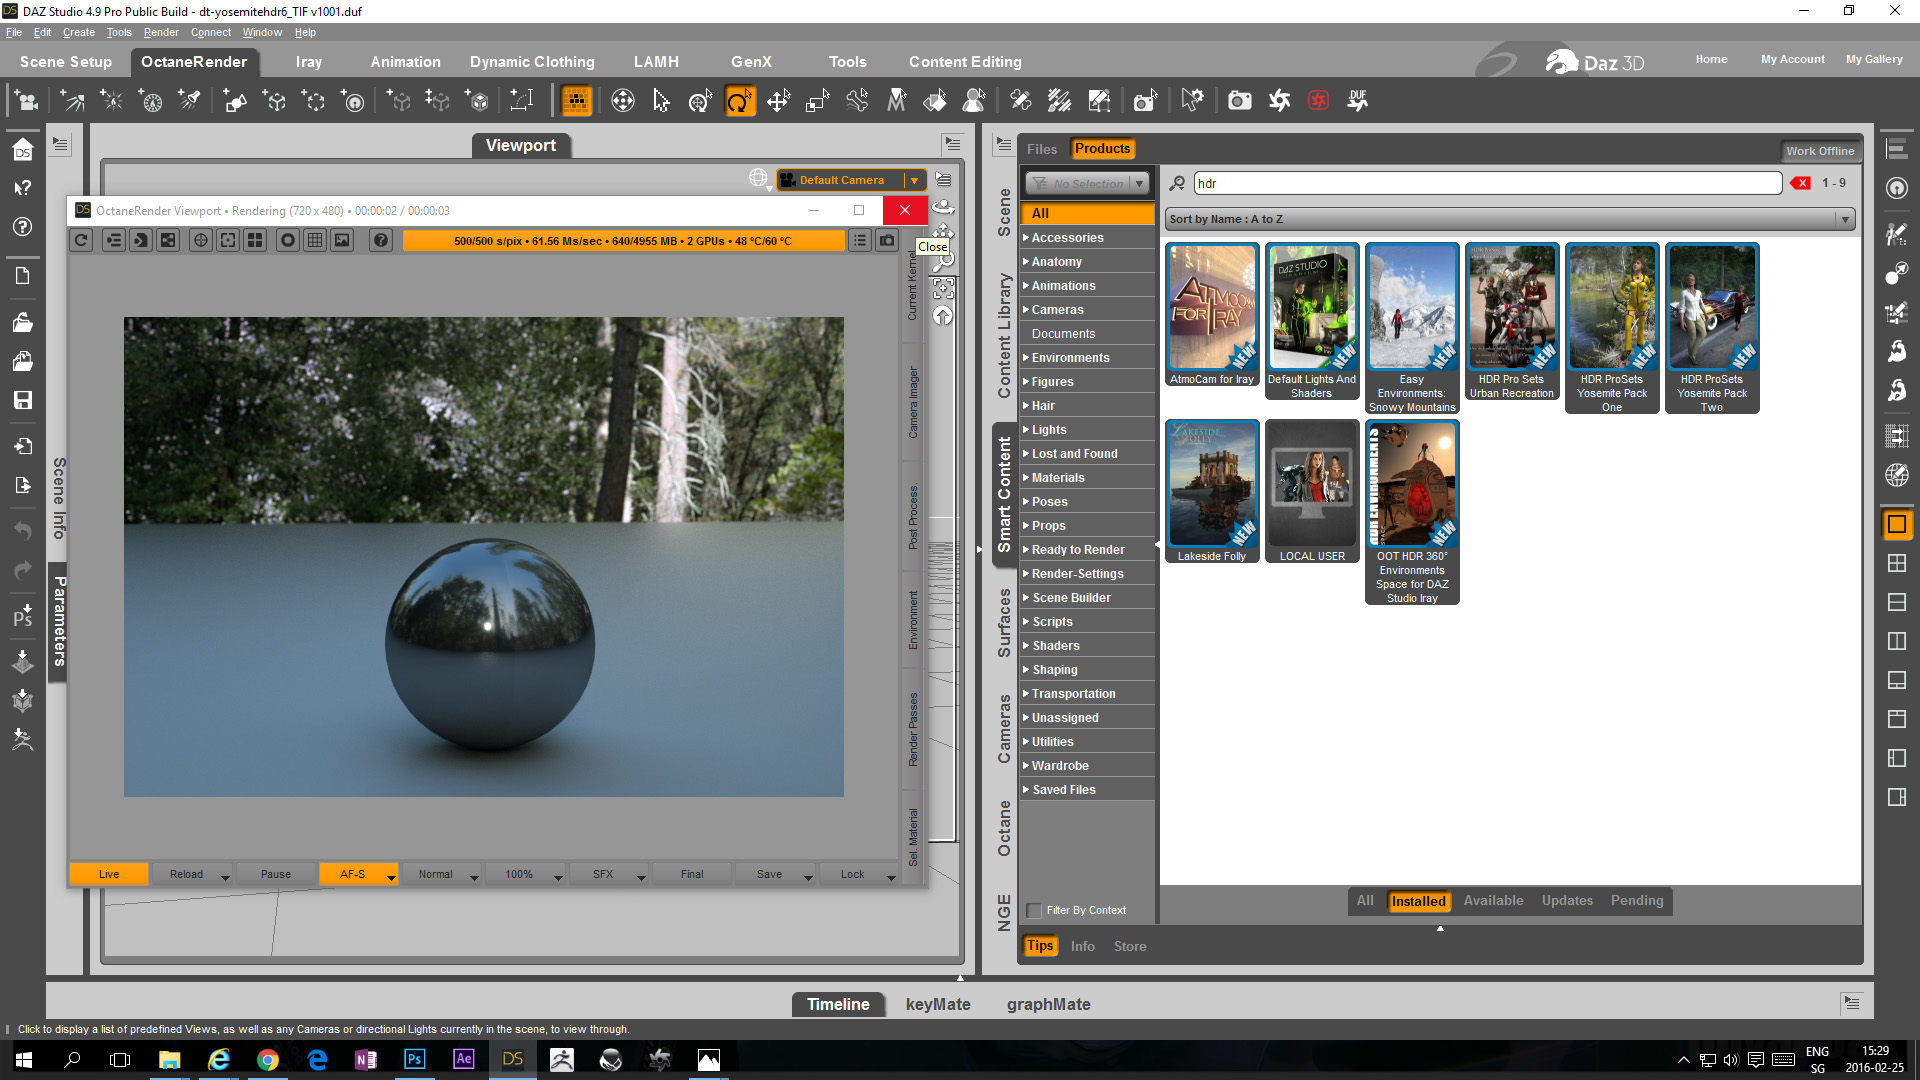
Task: Click camera snapshot icon in Octane viewport
Action: (x=887, y=240)
